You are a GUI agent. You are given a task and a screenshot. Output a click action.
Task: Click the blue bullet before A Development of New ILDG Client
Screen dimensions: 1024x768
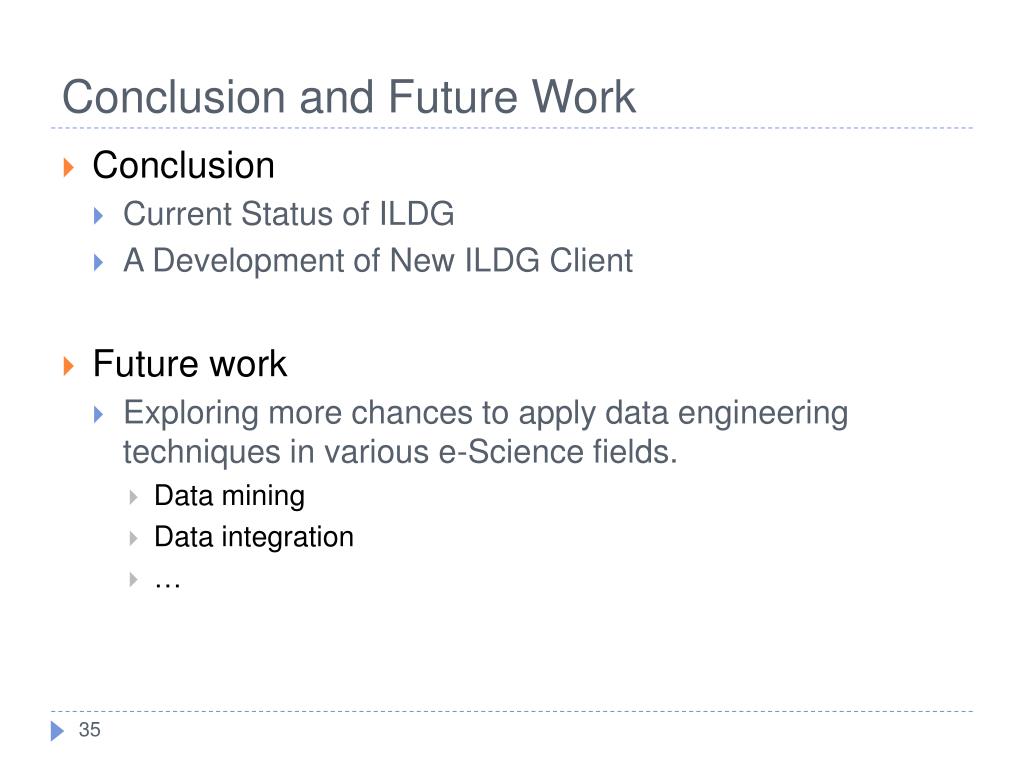(99, 263)
